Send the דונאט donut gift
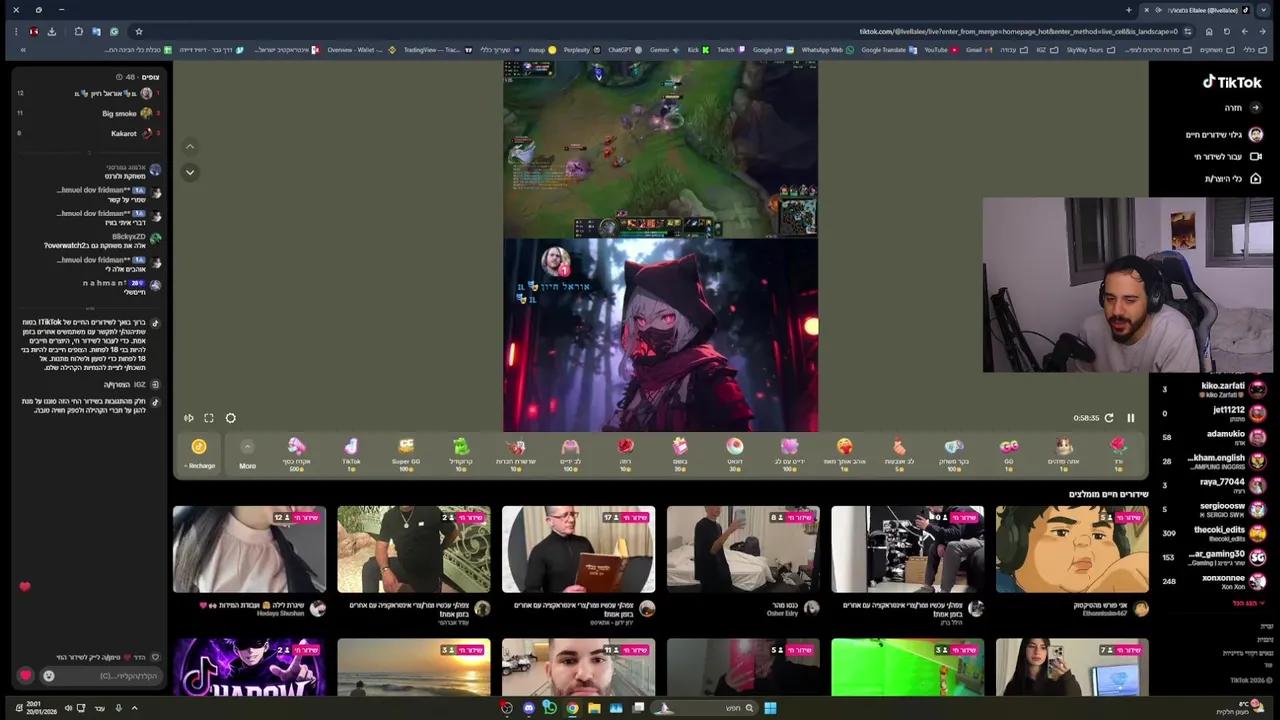Image resolution: width=1280 pixels, height=720 pixels. 735,454
